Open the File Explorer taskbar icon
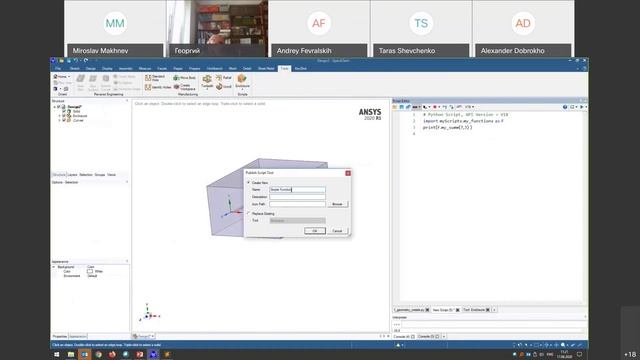The height and width of the screenshot is (360, 640). (x=71, y=354)
